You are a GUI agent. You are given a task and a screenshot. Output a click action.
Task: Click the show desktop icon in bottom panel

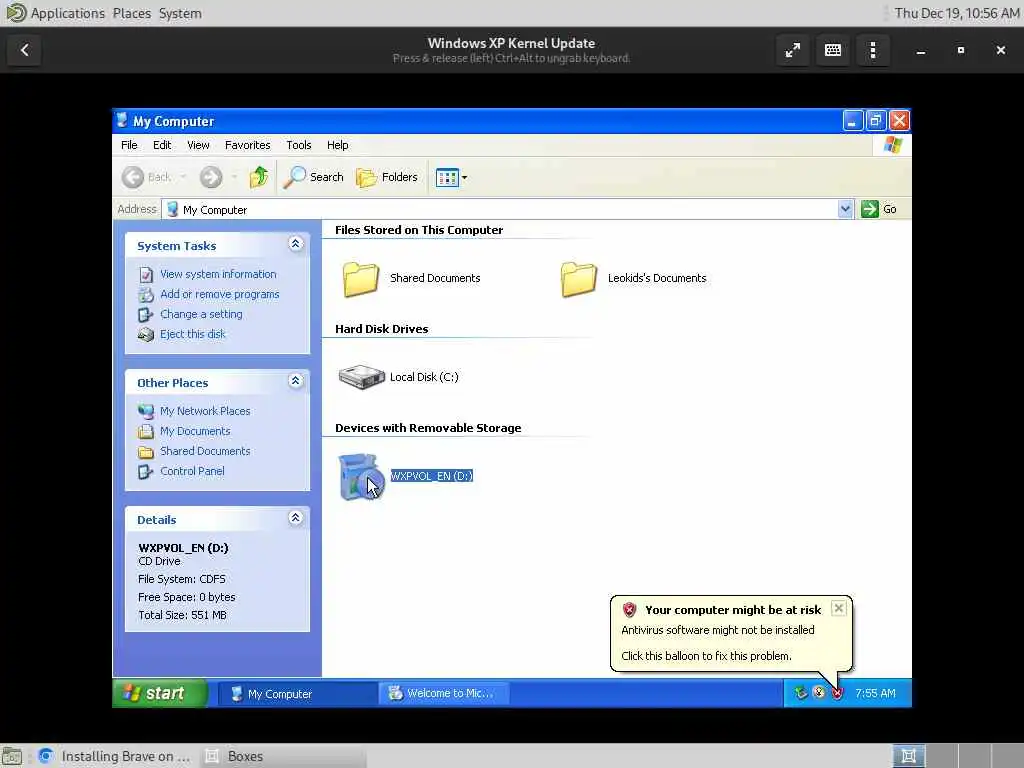pyautogui.click(x=12, y=756)
